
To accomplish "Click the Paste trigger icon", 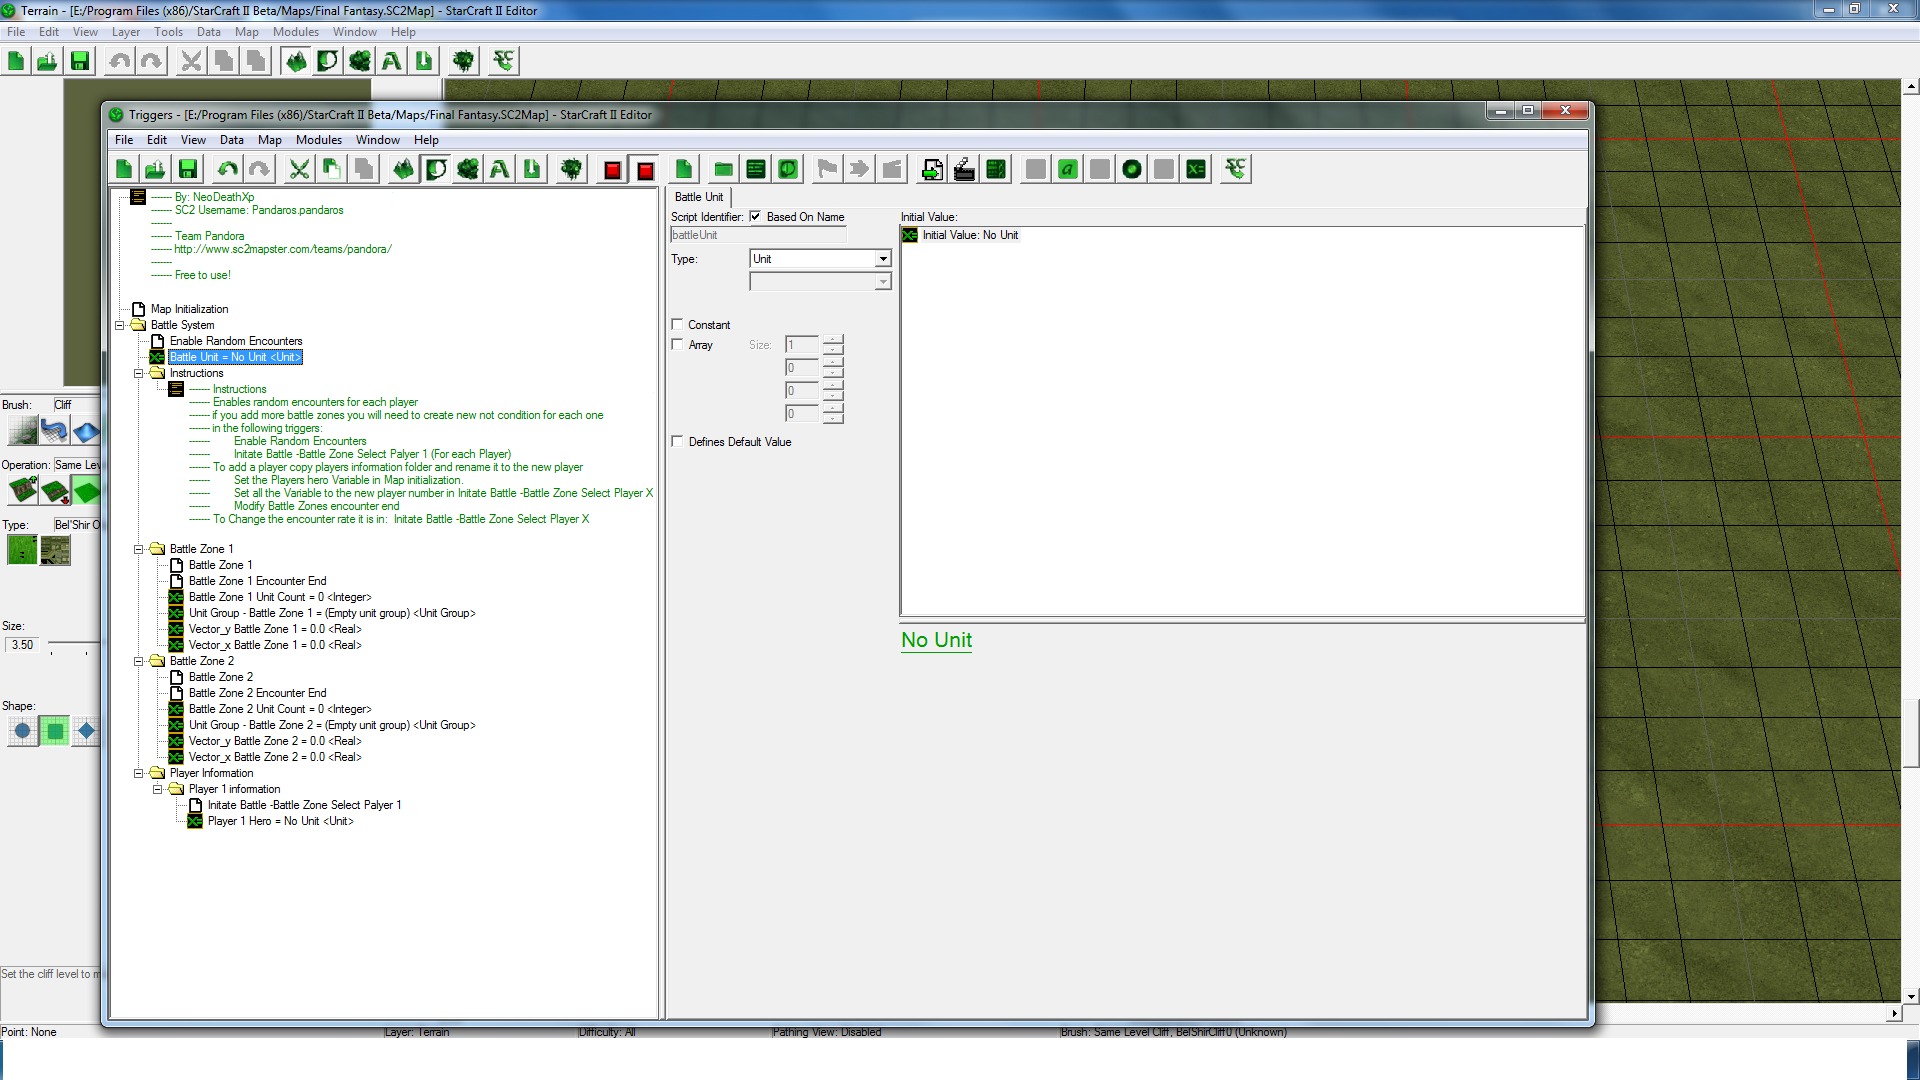I will [364, 169].
